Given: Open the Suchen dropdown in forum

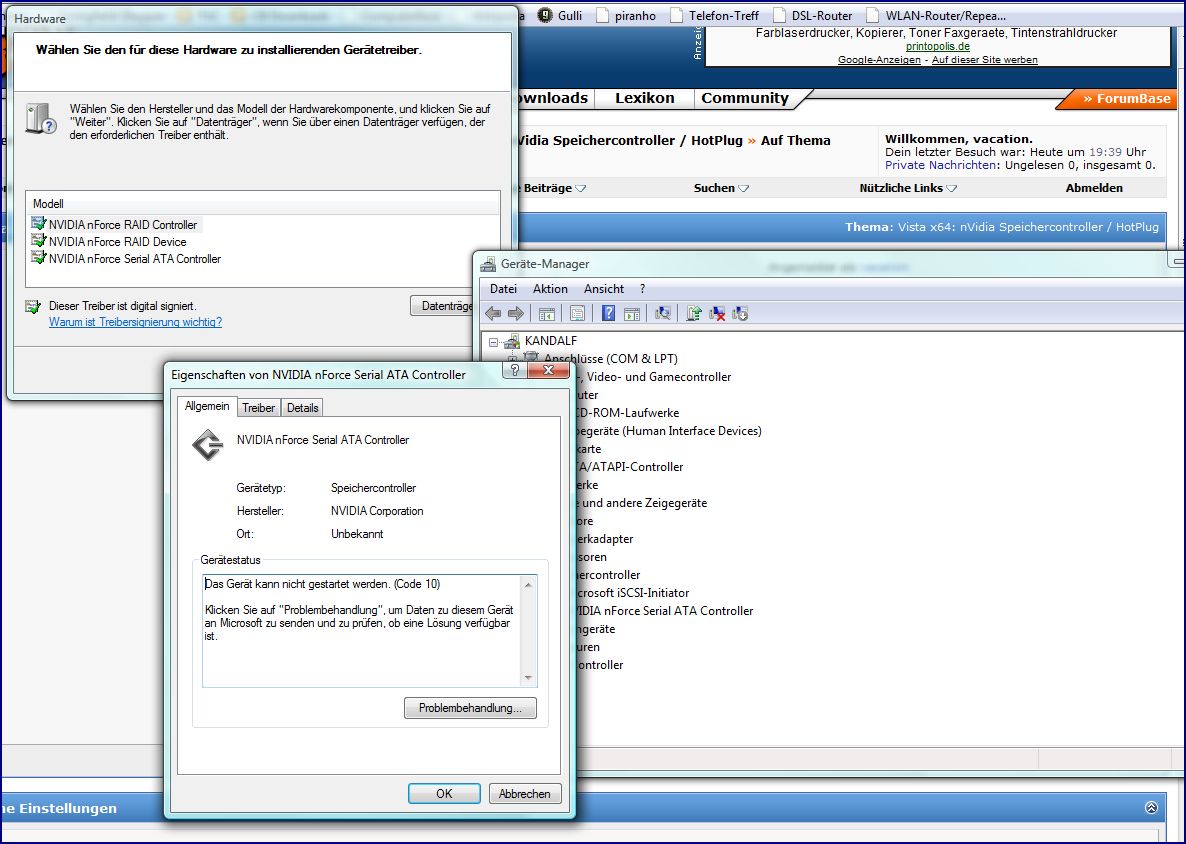Looking at the screenshot, I should [721, 188].
